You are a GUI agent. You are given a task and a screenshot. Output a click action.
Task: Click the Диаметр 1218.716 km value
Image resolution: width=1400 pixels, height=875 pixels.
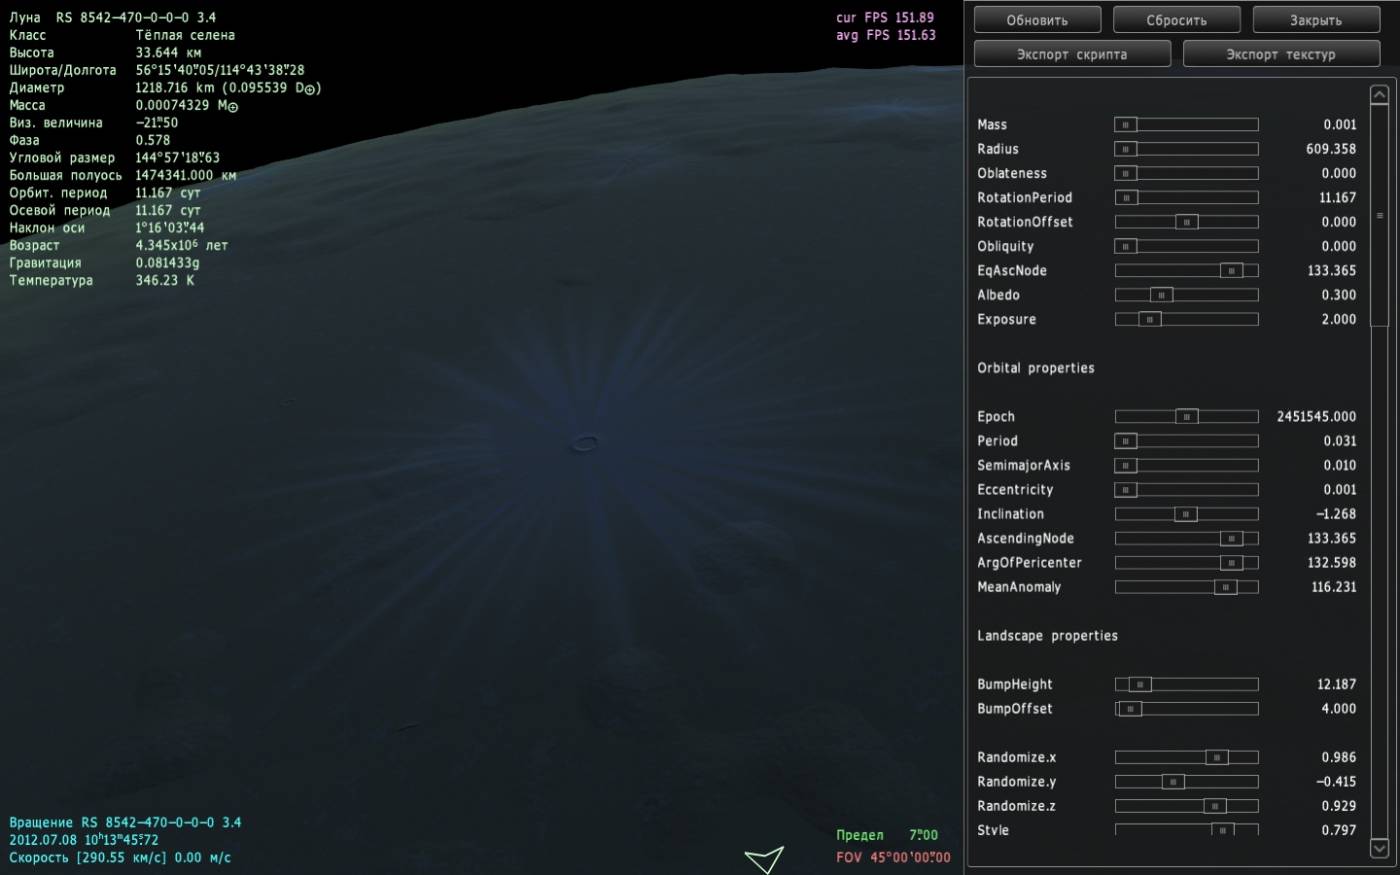pos(228,88)
